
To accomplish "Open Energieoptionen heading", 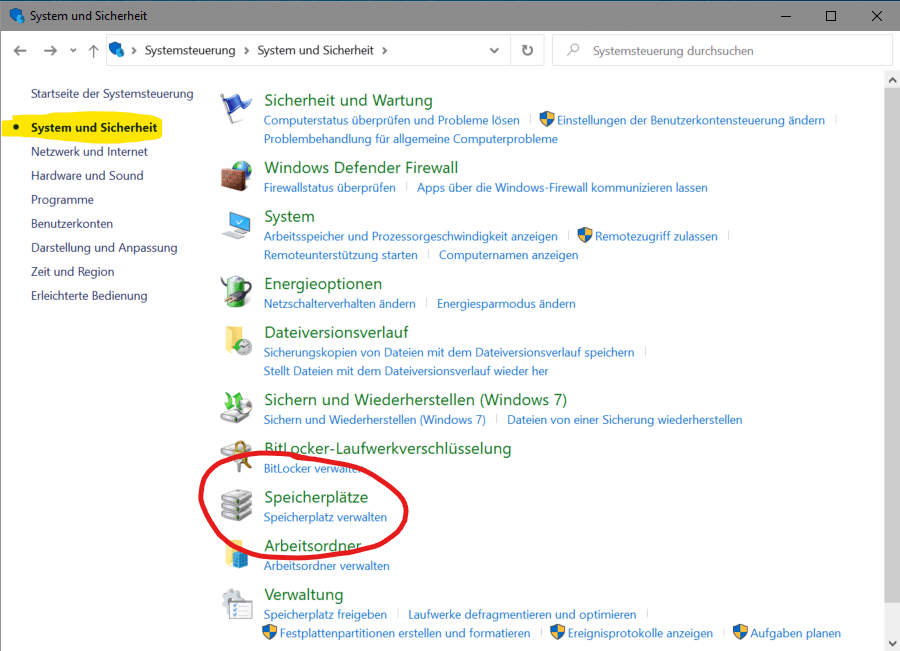I will pyautogui.click(x=323, y=284).
